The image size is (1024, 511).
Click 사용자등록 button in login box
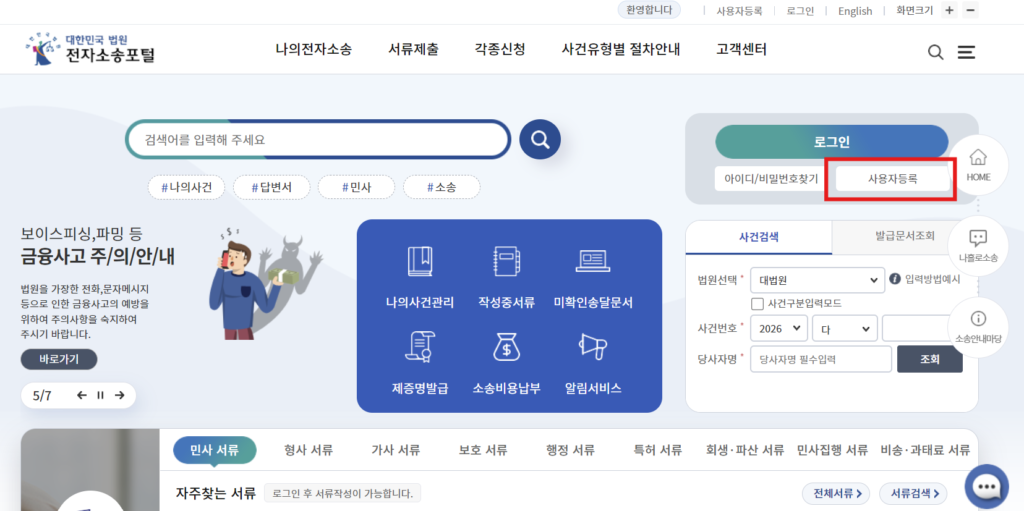[x=893, y=178]
